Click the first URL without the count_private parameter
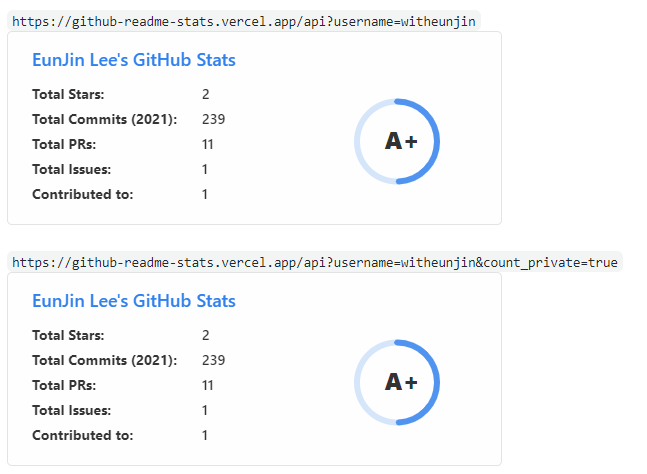Screen dimensions: 647x474 243,21
